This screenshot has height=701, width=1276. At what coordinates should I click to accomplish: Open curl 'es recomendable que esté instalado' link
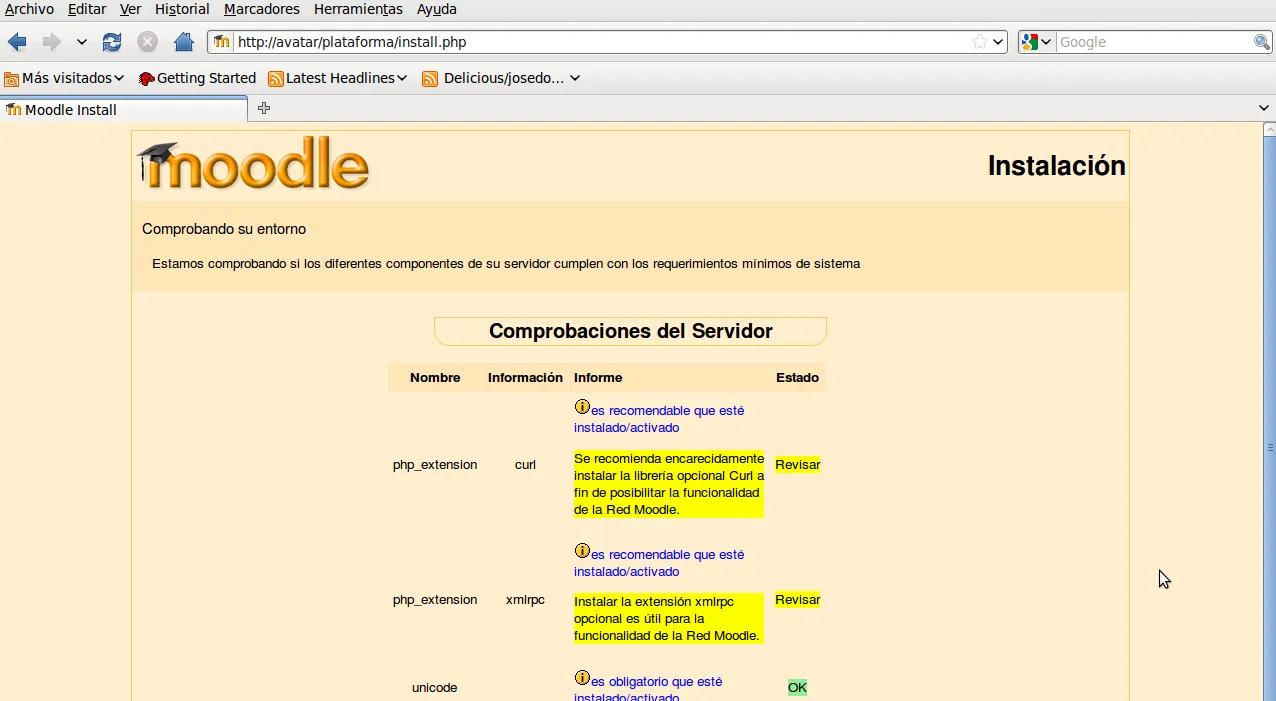(660, 419)
